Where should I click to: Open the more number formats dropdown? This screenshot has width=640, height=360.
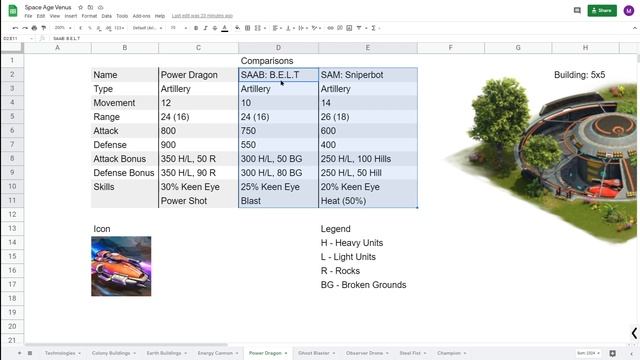[x=119, y=28]
